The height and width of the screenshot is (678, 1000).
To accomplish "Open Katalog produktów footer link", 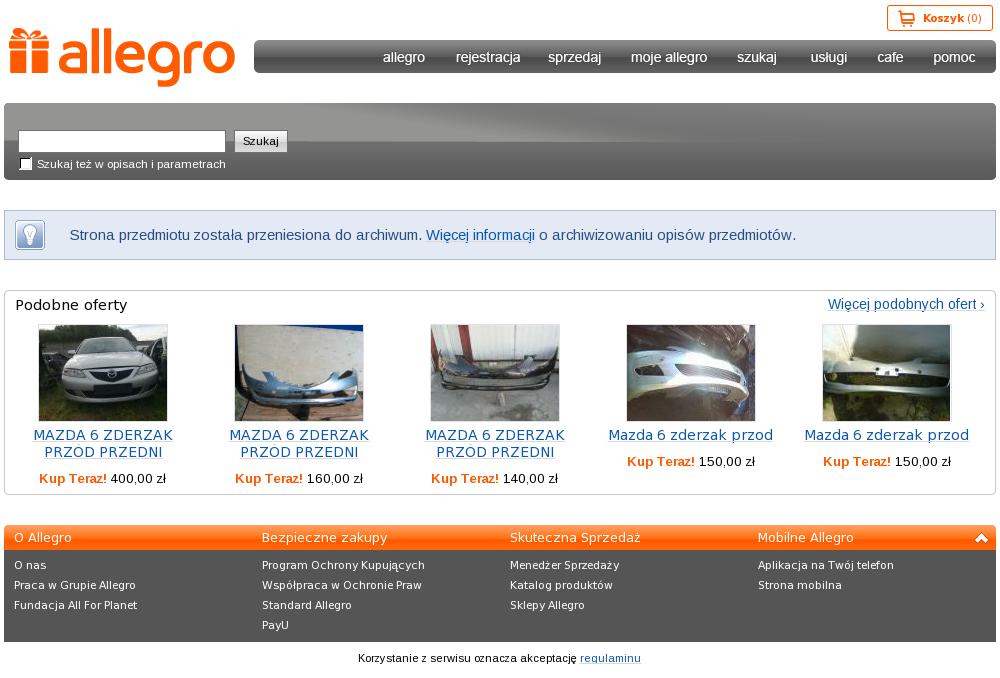I will [561, 586].
